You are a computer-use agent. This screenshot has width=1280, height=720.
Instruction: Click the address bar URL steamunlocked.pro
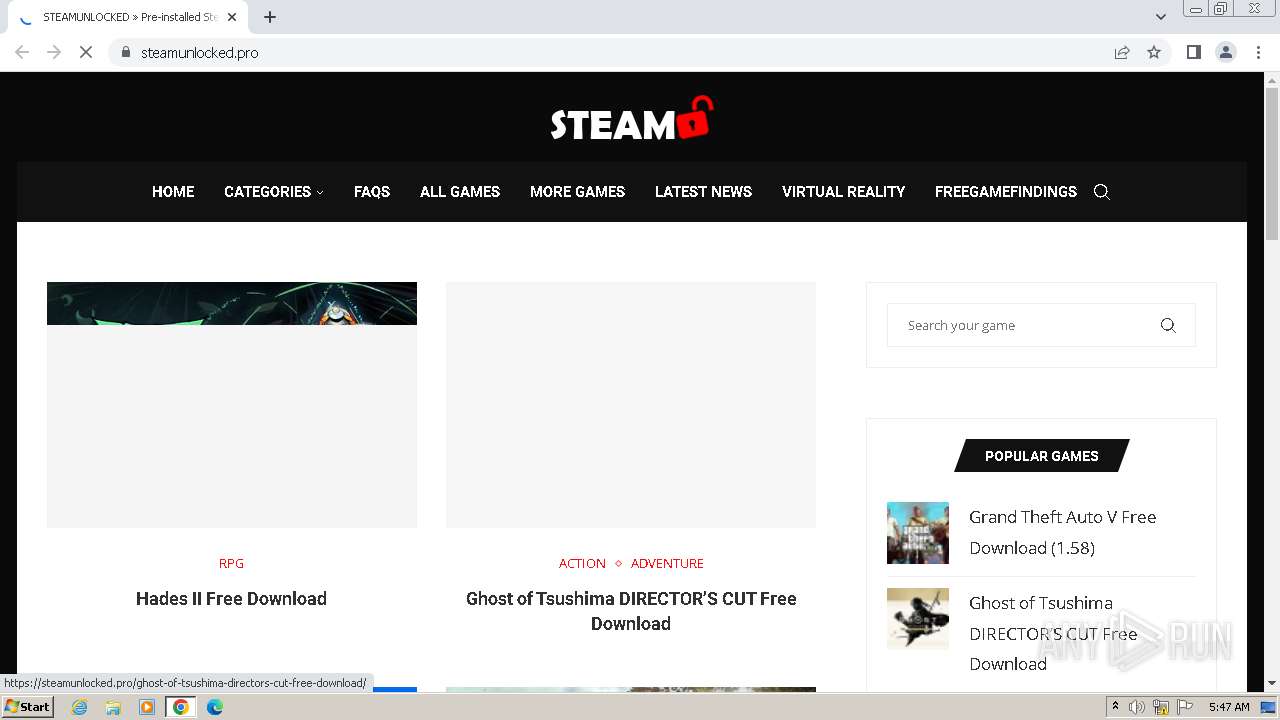coord(200,53)
